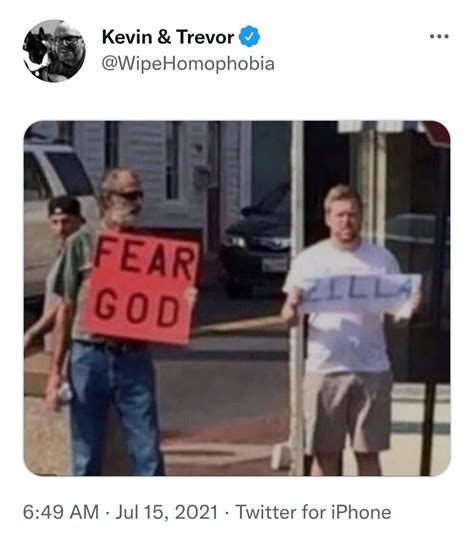Select the "Kevin & Trevor" display name
This screenshot has width=474, height=541.
168,37
